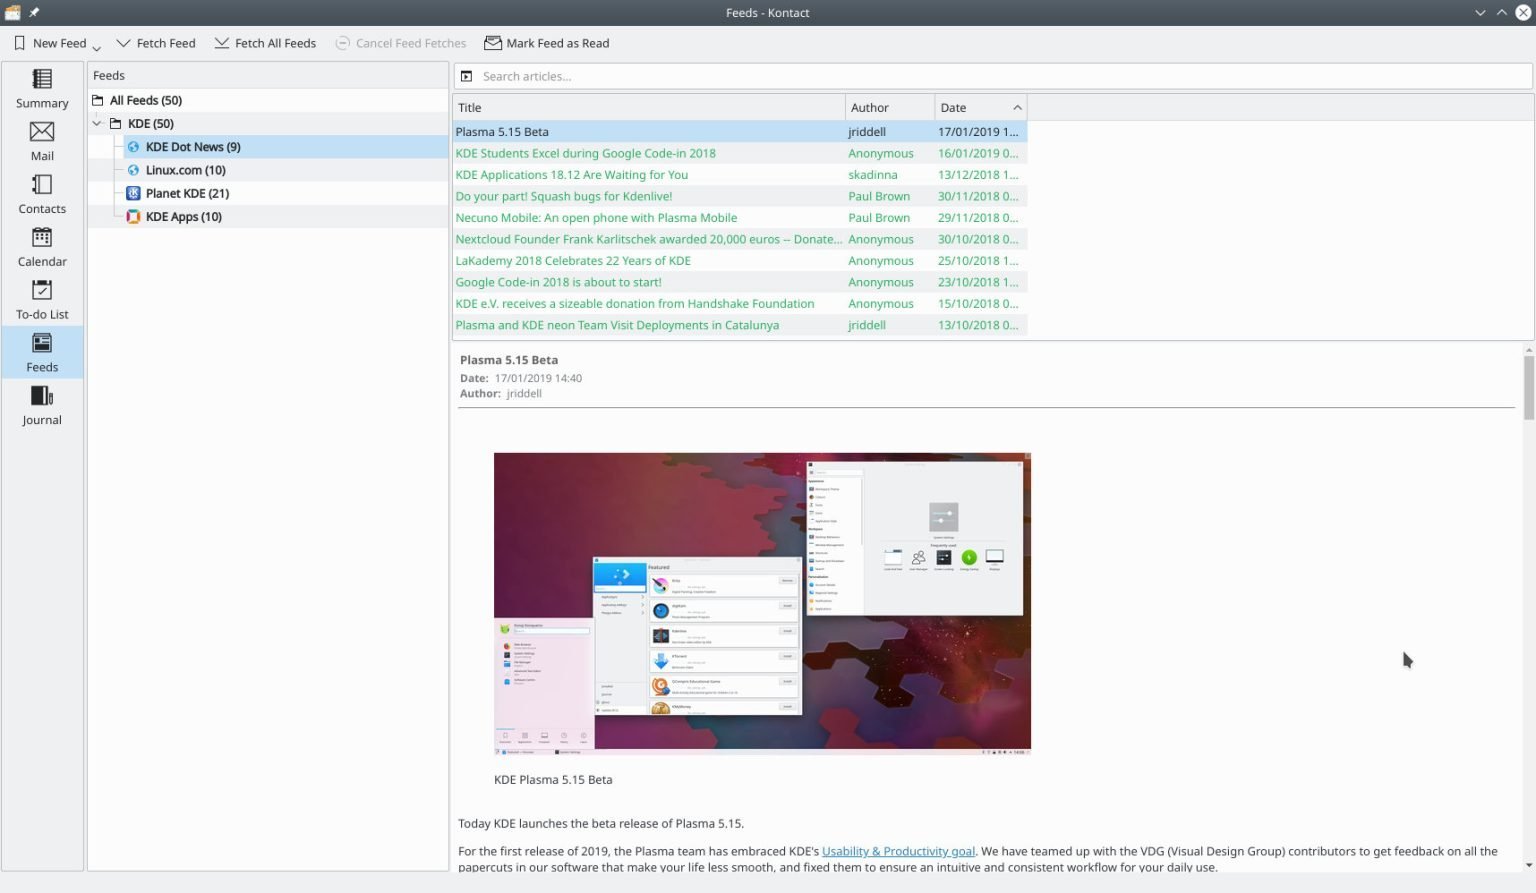Open the Contacts section

[x=41, y=196]
